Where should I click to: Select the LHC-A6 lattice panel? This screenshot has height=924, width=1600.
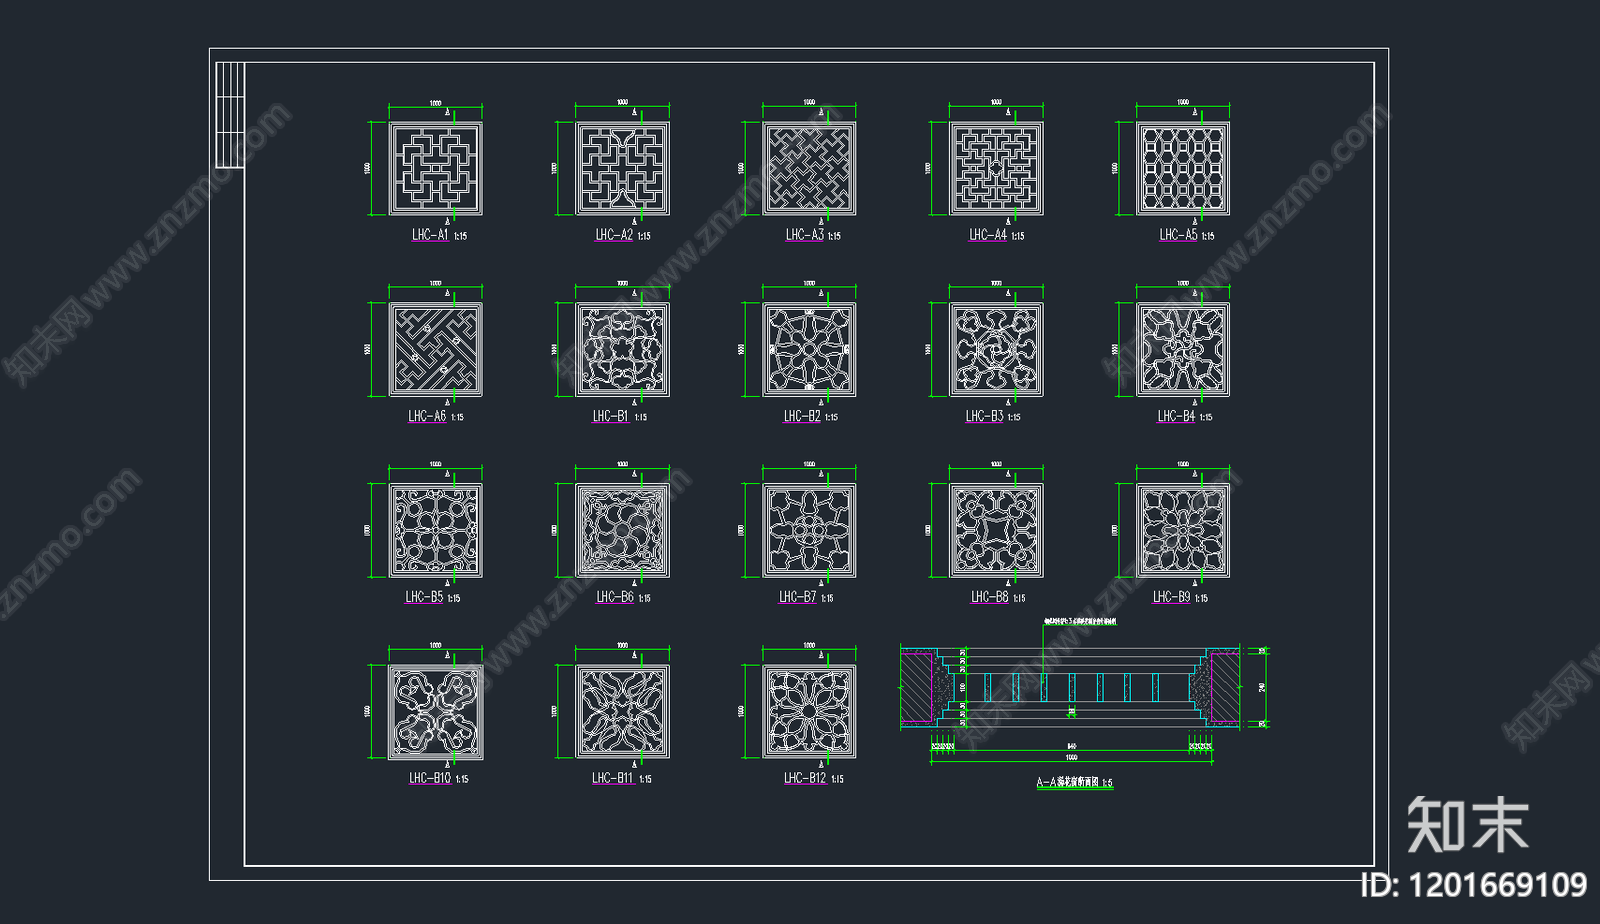pyautogui.click(x=435, y=349)
